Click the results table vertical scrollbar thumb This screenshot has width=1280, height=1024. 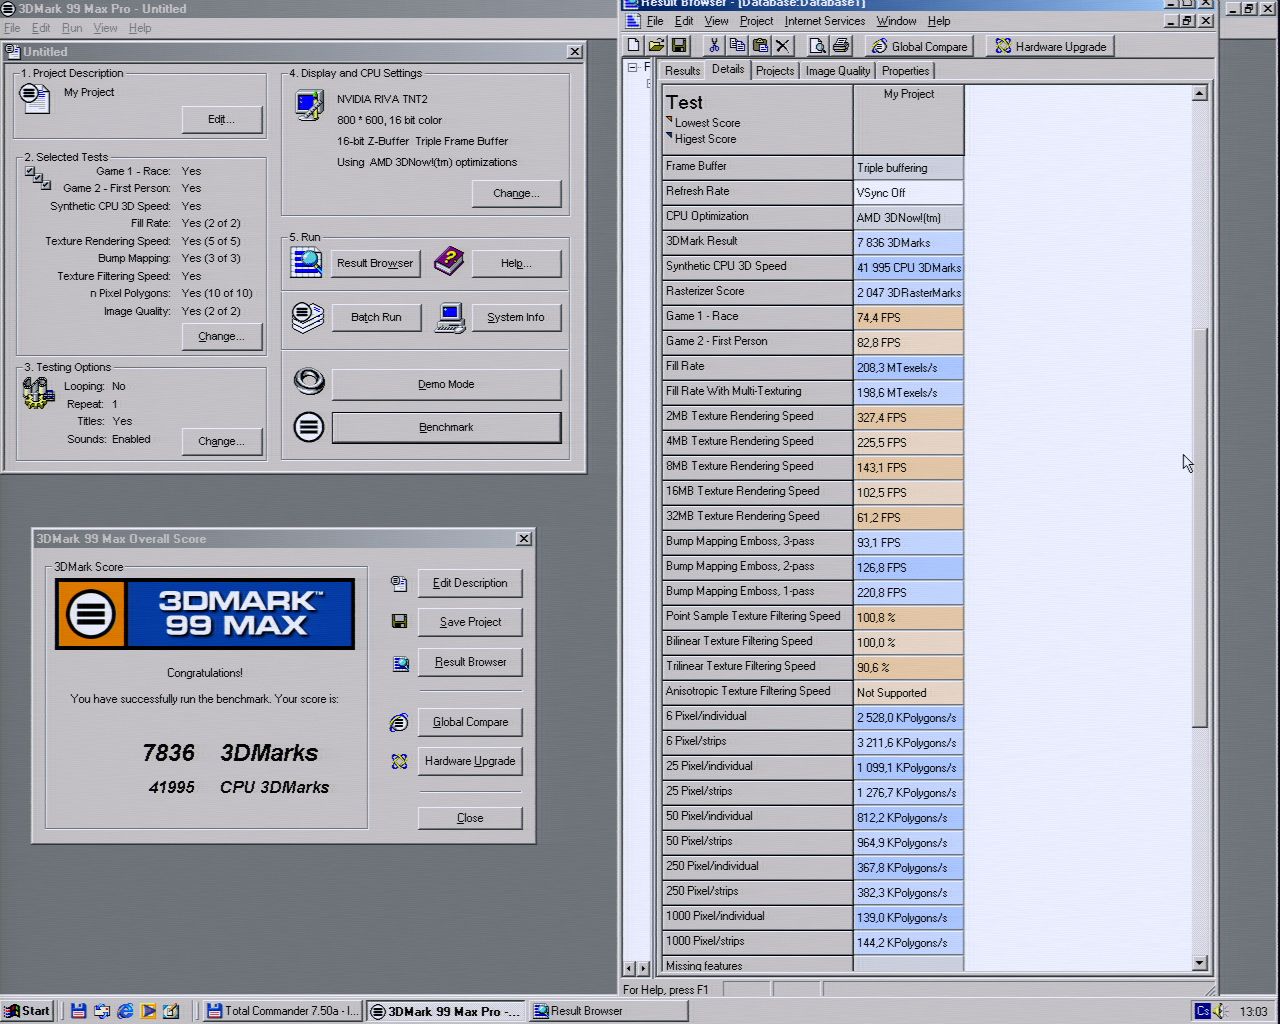[x=1200, y=527]
